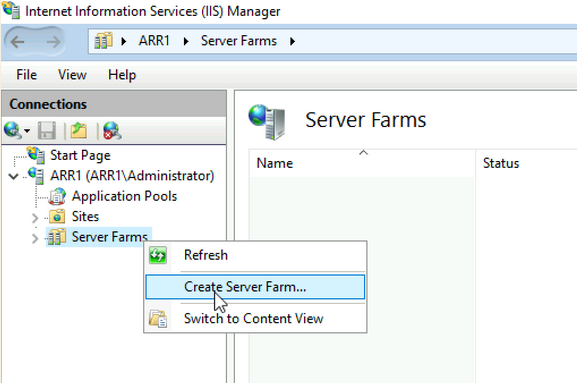Click the Delete Connection icon
The height and width of the screenshot is (383, 577).
112,131
